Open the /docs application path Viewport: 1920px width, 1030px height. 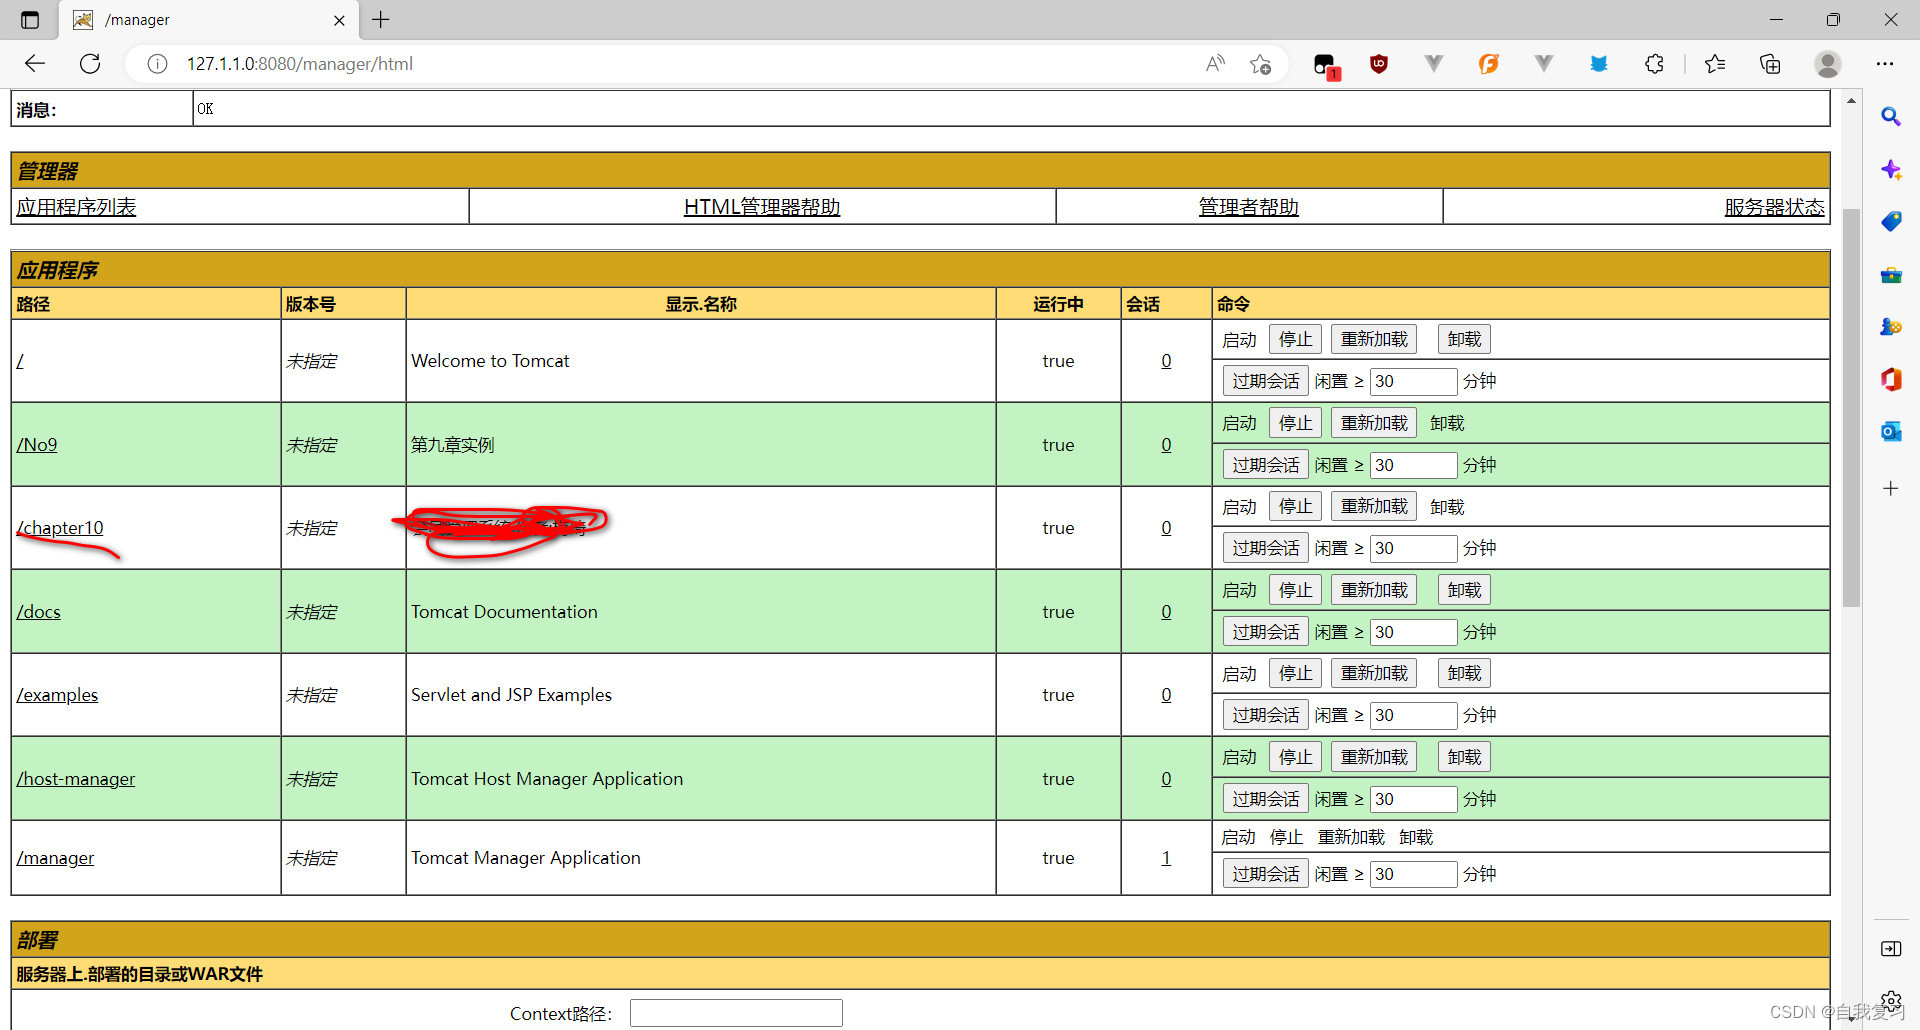point(38,612)
